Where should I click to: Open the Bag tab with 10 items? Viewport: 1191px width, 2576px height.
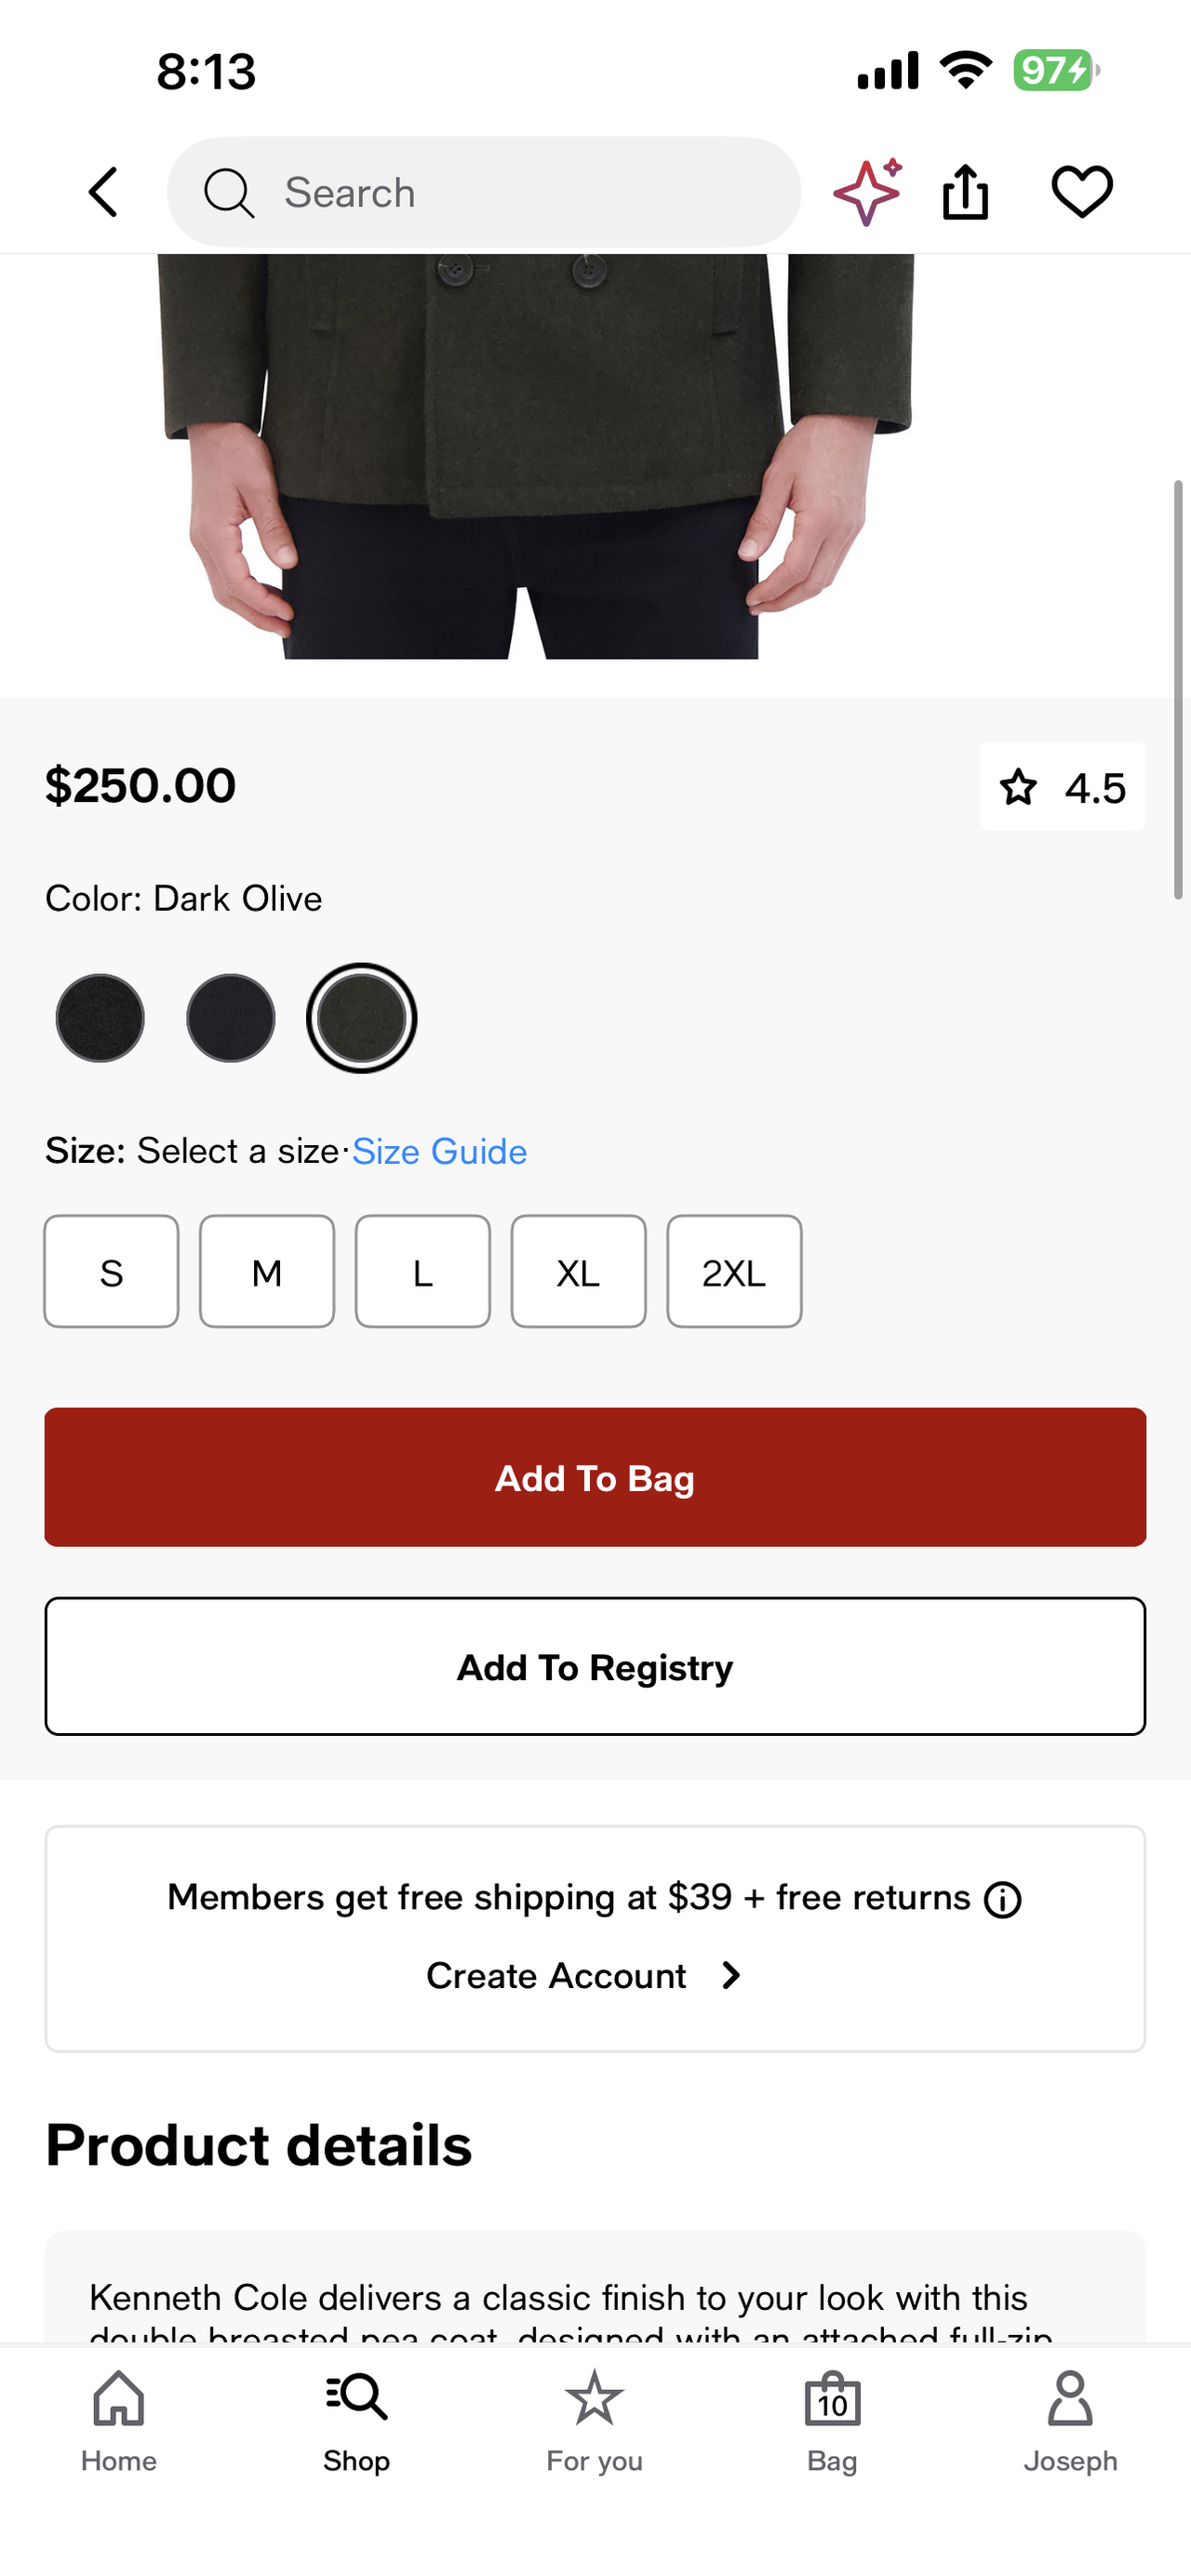832,2420
